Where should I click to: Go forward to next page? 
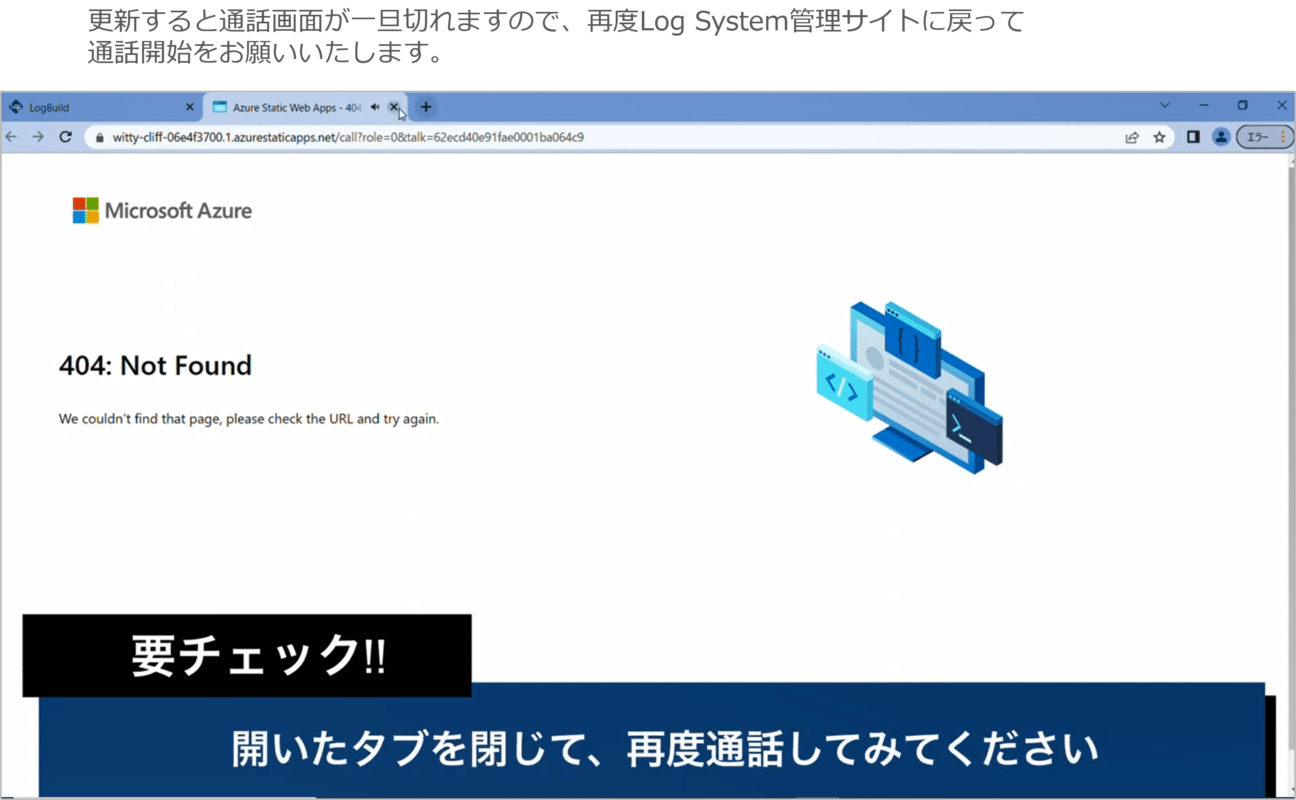(38, 137)
